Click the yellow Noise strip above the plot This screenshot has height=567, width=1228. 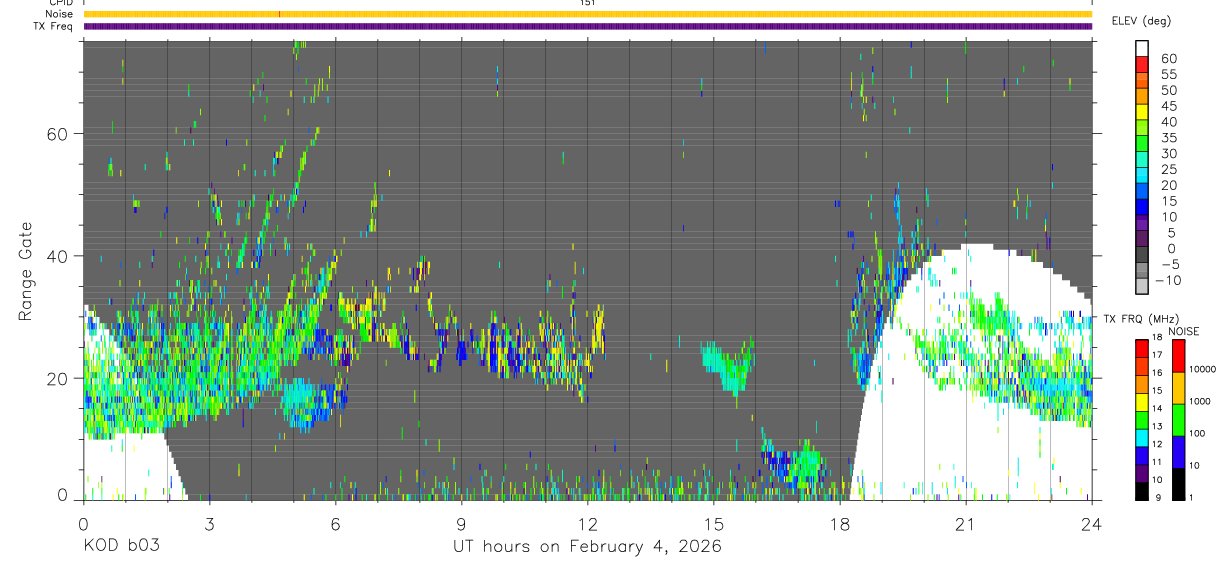(587, 14)
